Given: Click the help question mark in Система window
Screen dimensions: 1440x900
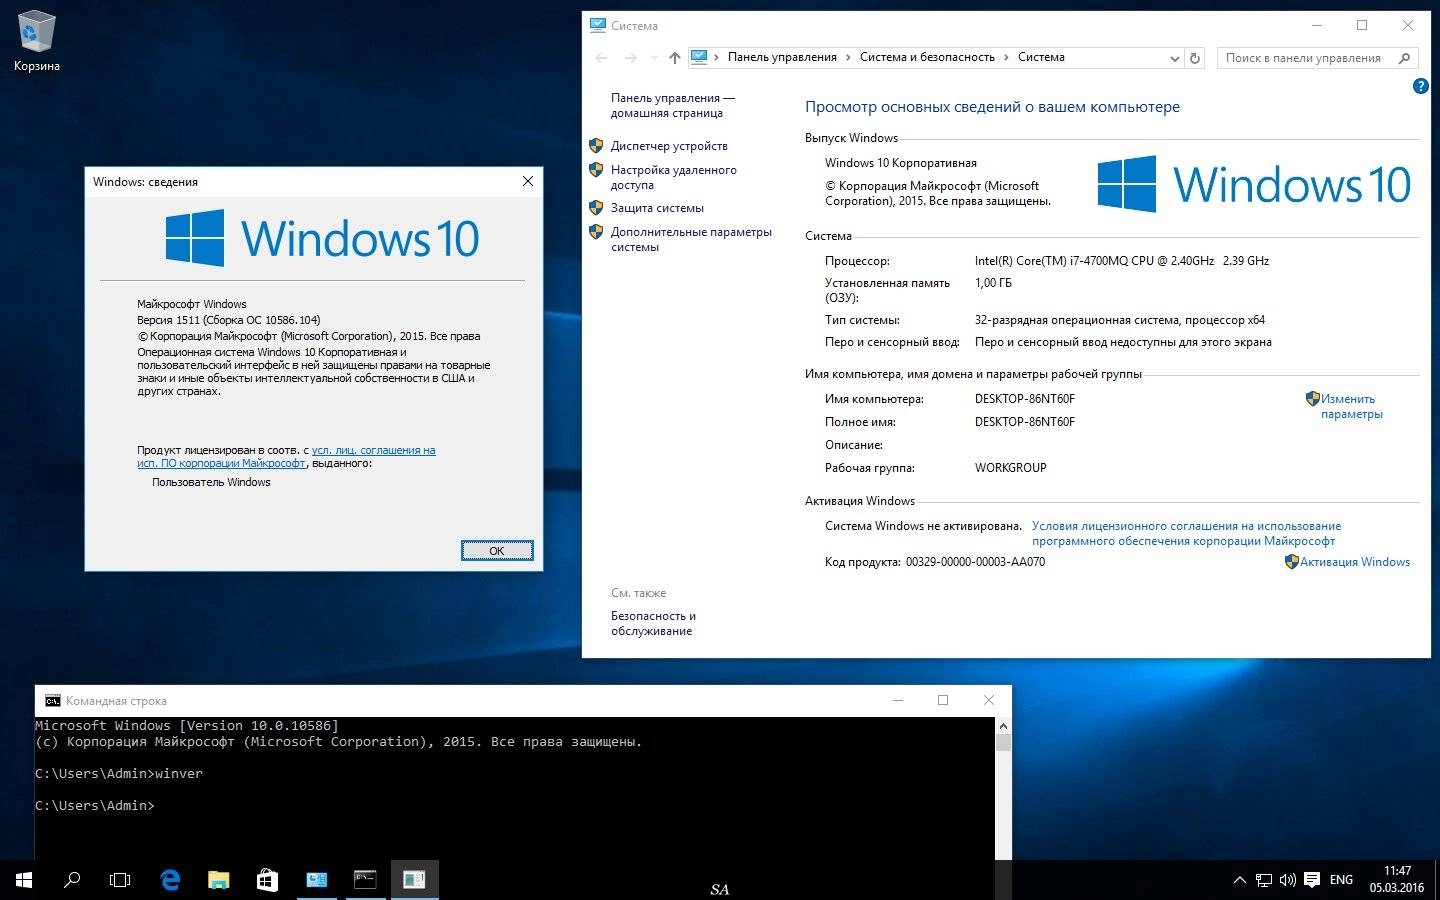Looking at the screenshot, I should click(x=1420, y=87).
